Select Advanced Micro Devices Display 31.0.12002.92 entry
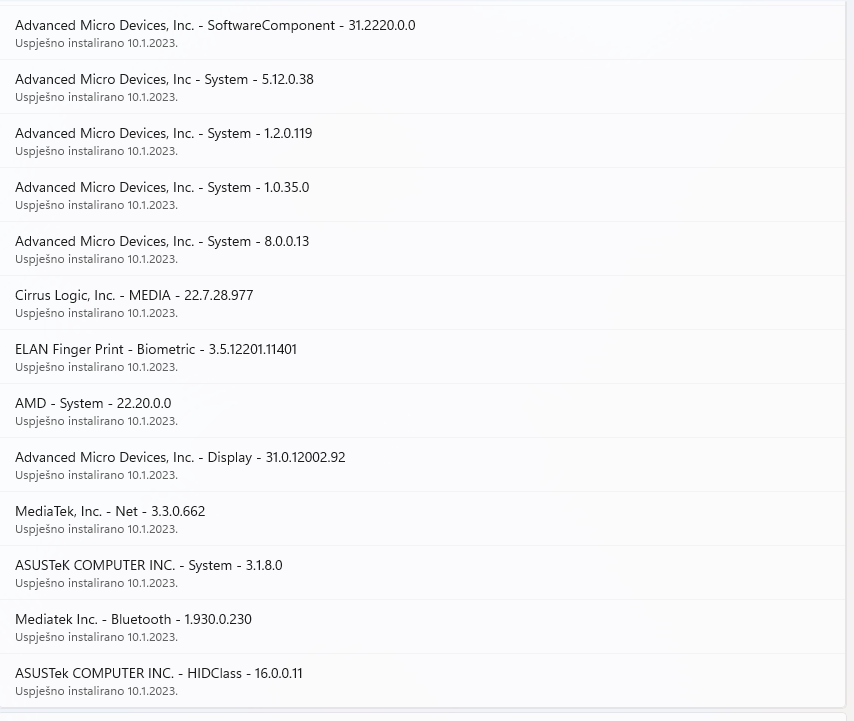 coord(422,464)
